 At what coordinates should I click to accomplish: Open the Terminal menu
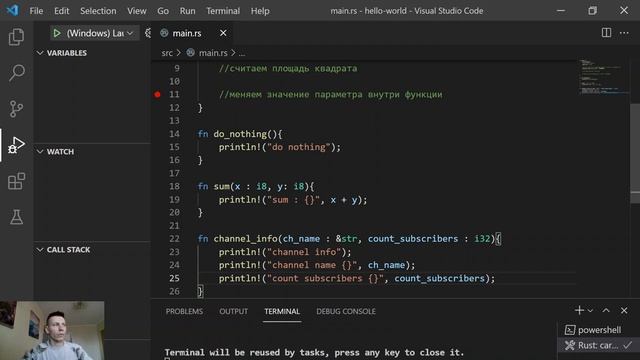click(223, 11)
